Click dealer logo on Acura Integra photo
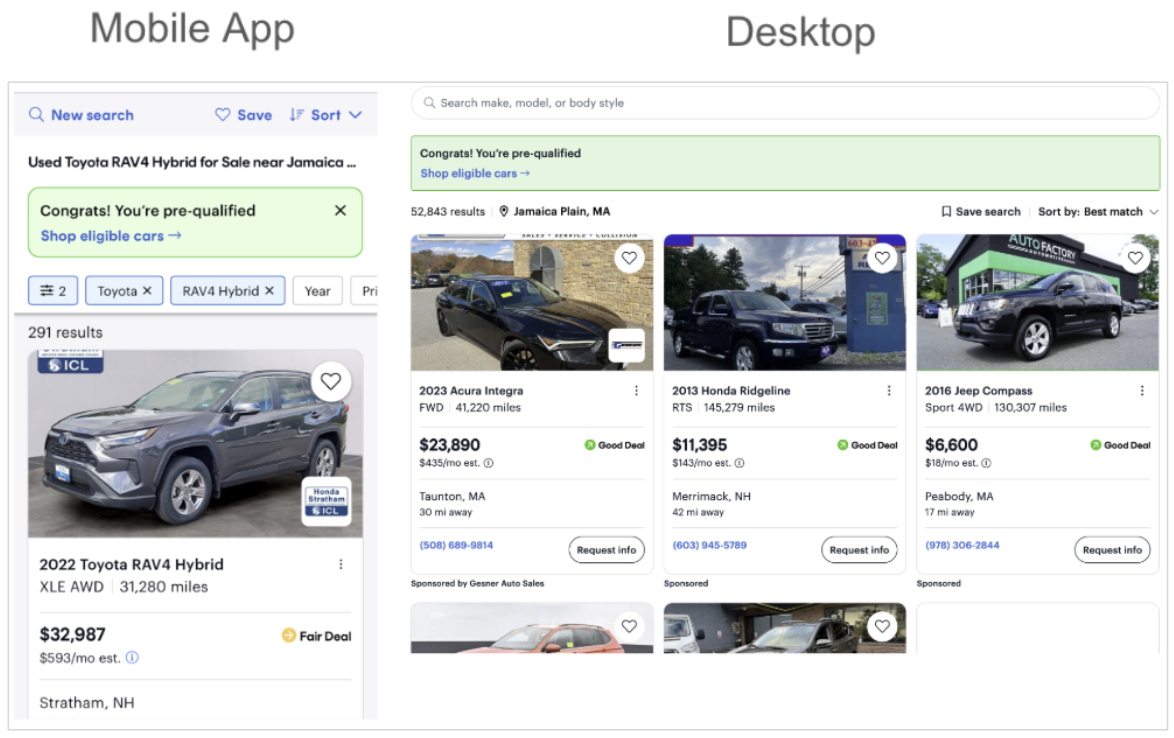This screenshot has height=738, width=1174. (627, 345)
